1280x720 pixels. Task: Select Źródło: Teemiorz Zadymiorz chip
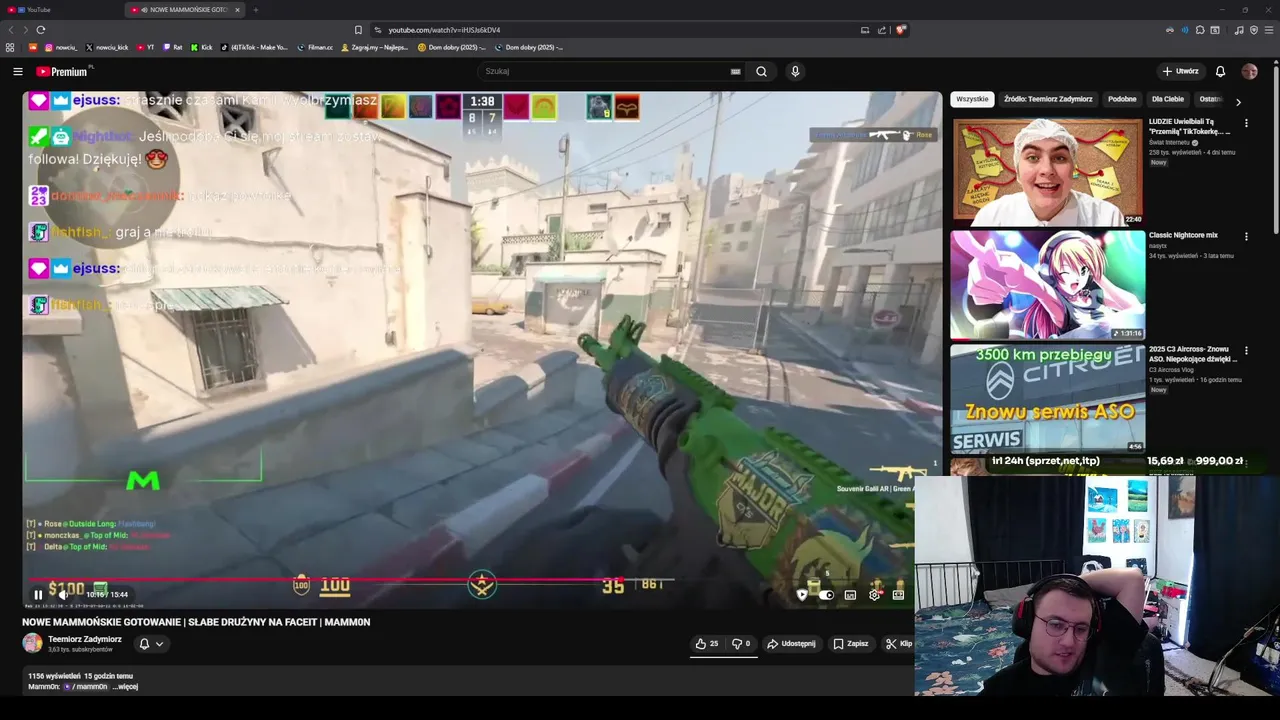click(1048, 99)
